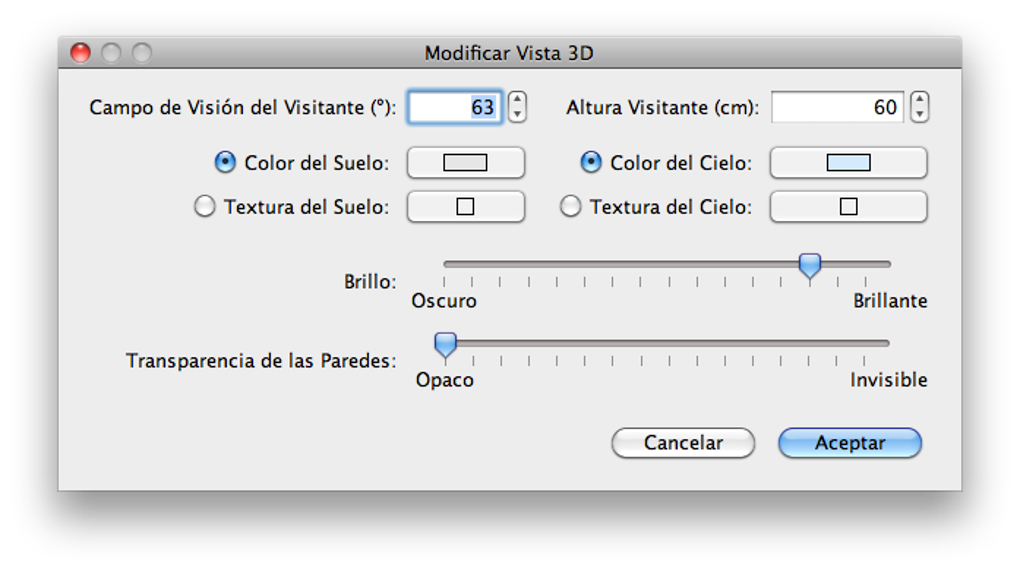Viewport: 1020px width, 571px height.
Task: Increase Campo de Visión with up arrow
Action: pyautogui.click(x=517, y=100)
